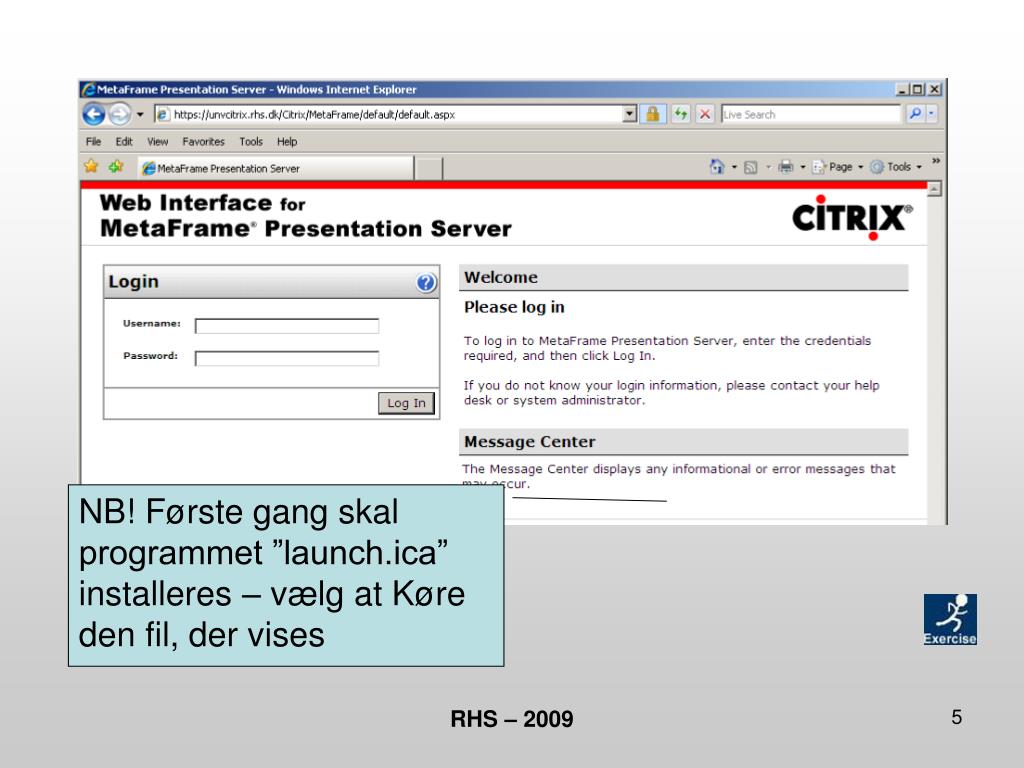The height and width of the screenshot is (768, 1024).
Task: Click the red Stop loading icon
Action: [x=705, y=114]
